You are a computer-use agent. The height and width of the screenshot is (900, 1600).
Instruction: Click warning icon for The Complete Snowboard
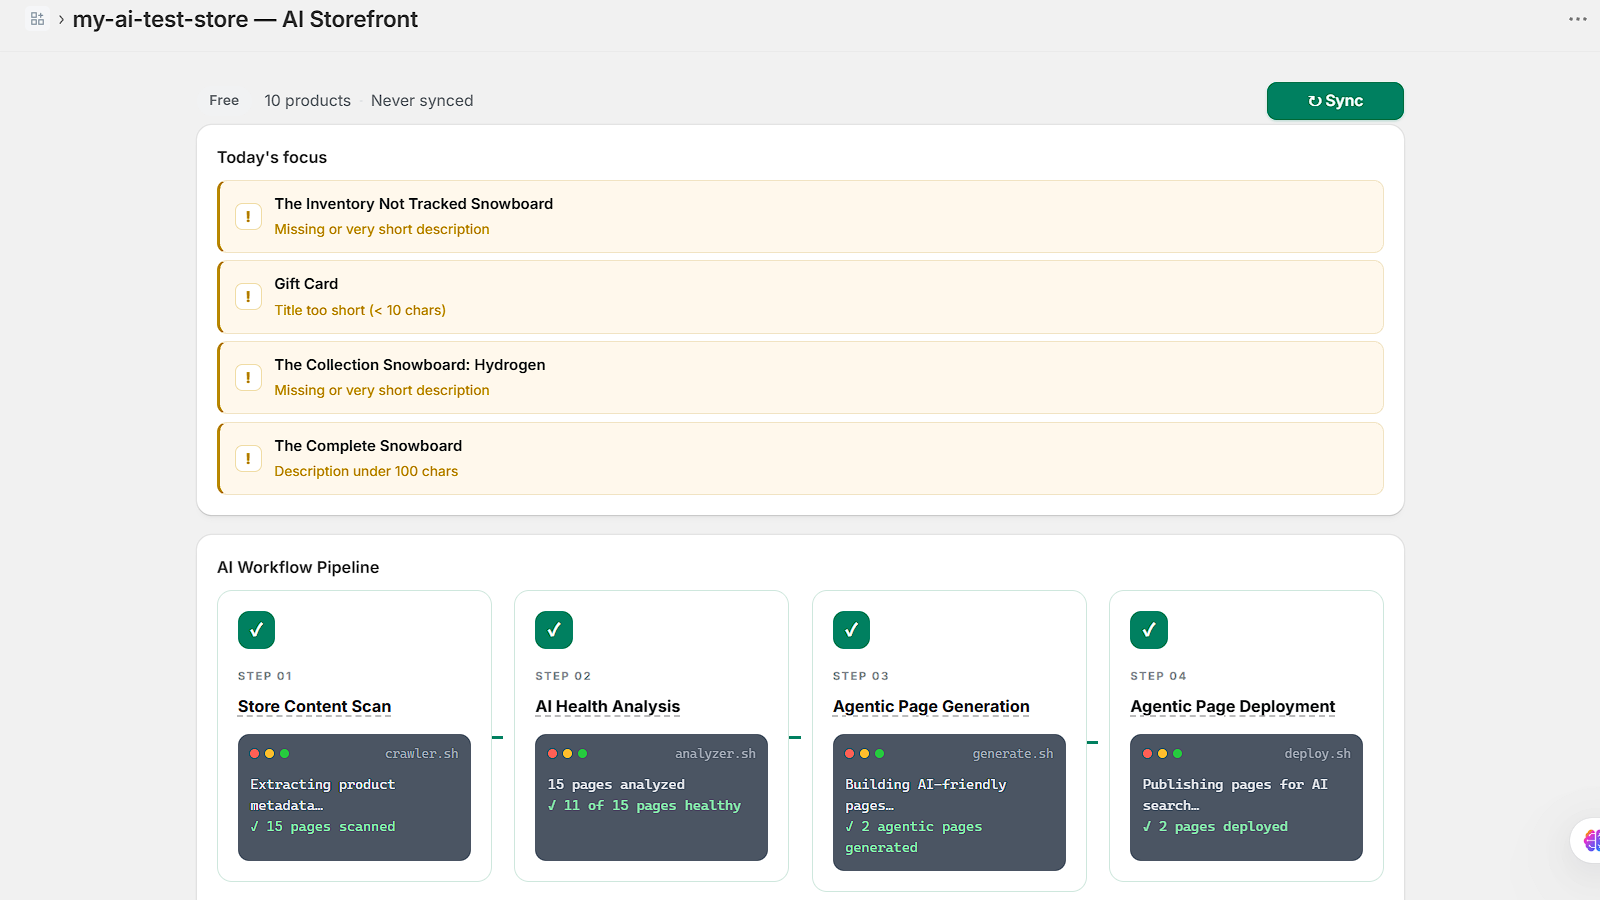248,459
